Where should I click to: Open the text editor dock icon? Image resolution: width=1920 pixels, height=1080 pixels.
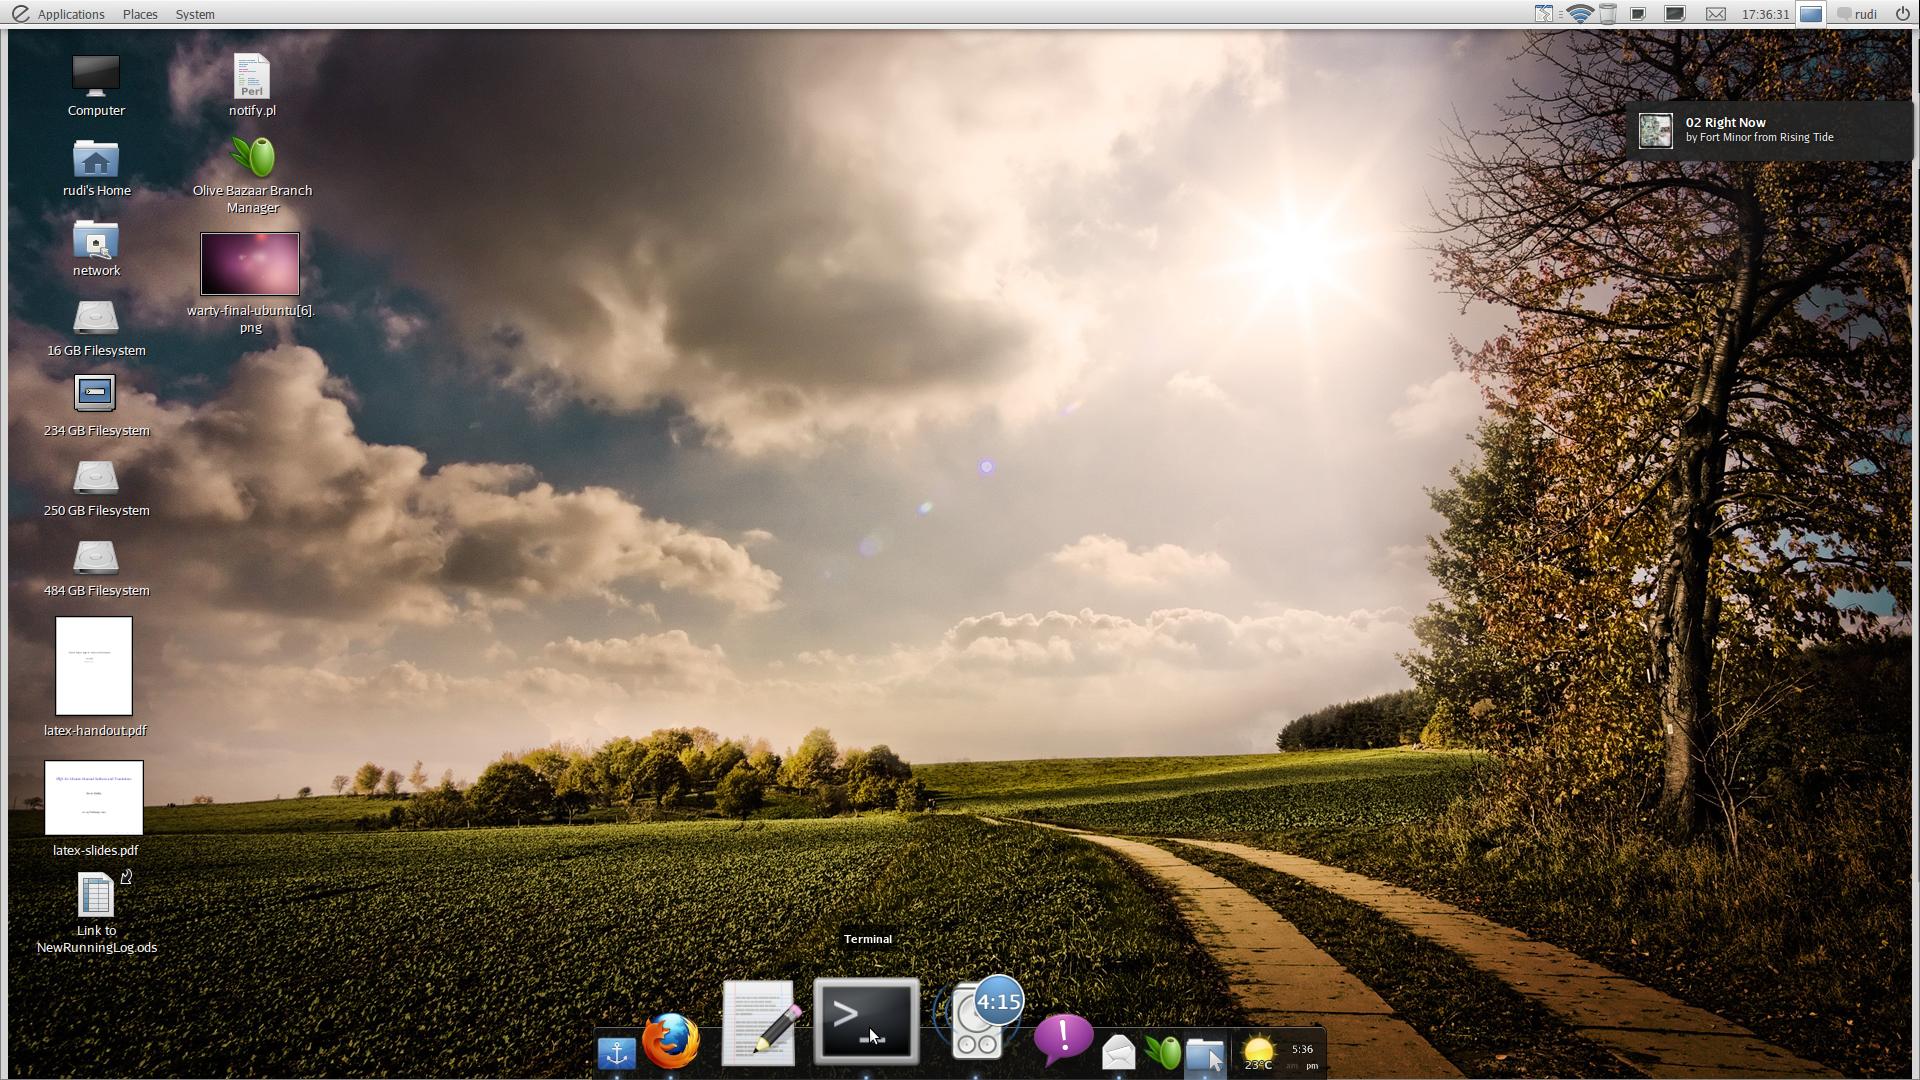point(760,1023)
